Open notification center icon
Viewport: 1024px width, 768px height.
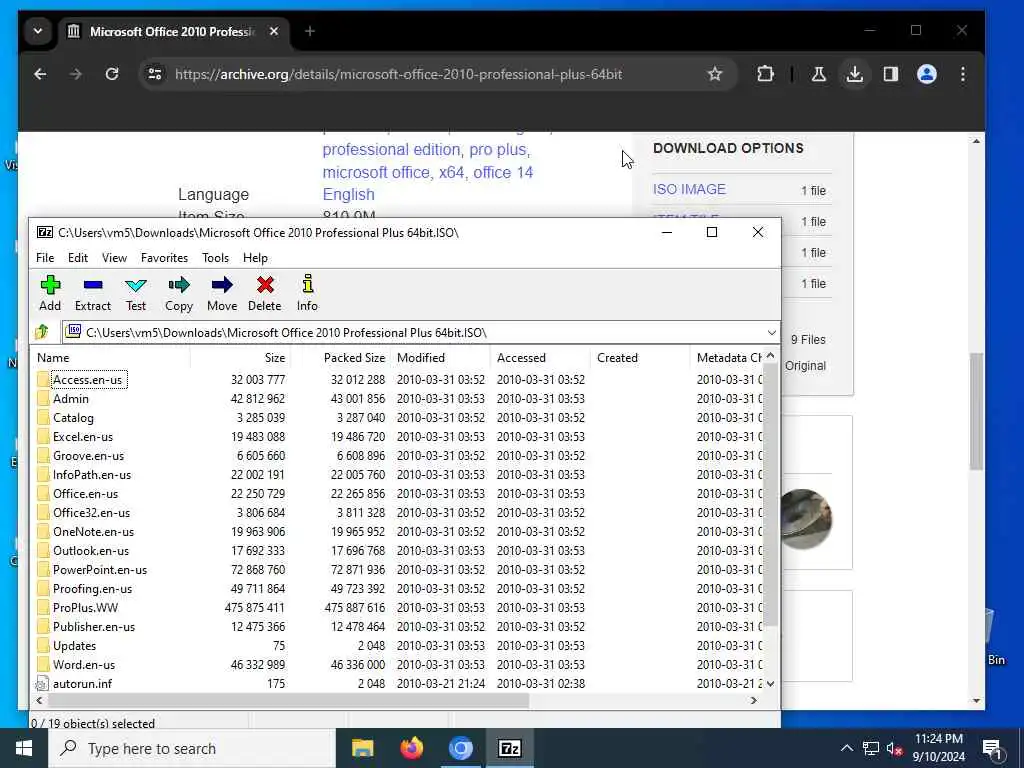[x=992, y=748]
